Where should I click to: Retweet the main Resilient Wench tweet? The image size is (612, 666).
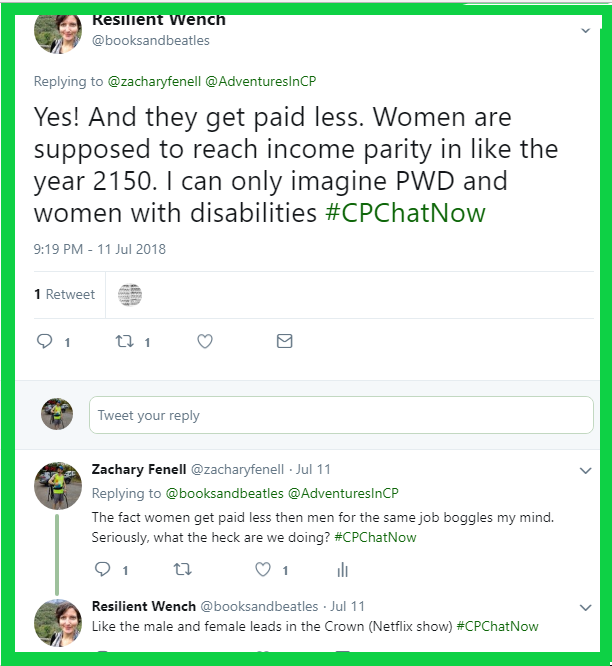coord(124,341)
